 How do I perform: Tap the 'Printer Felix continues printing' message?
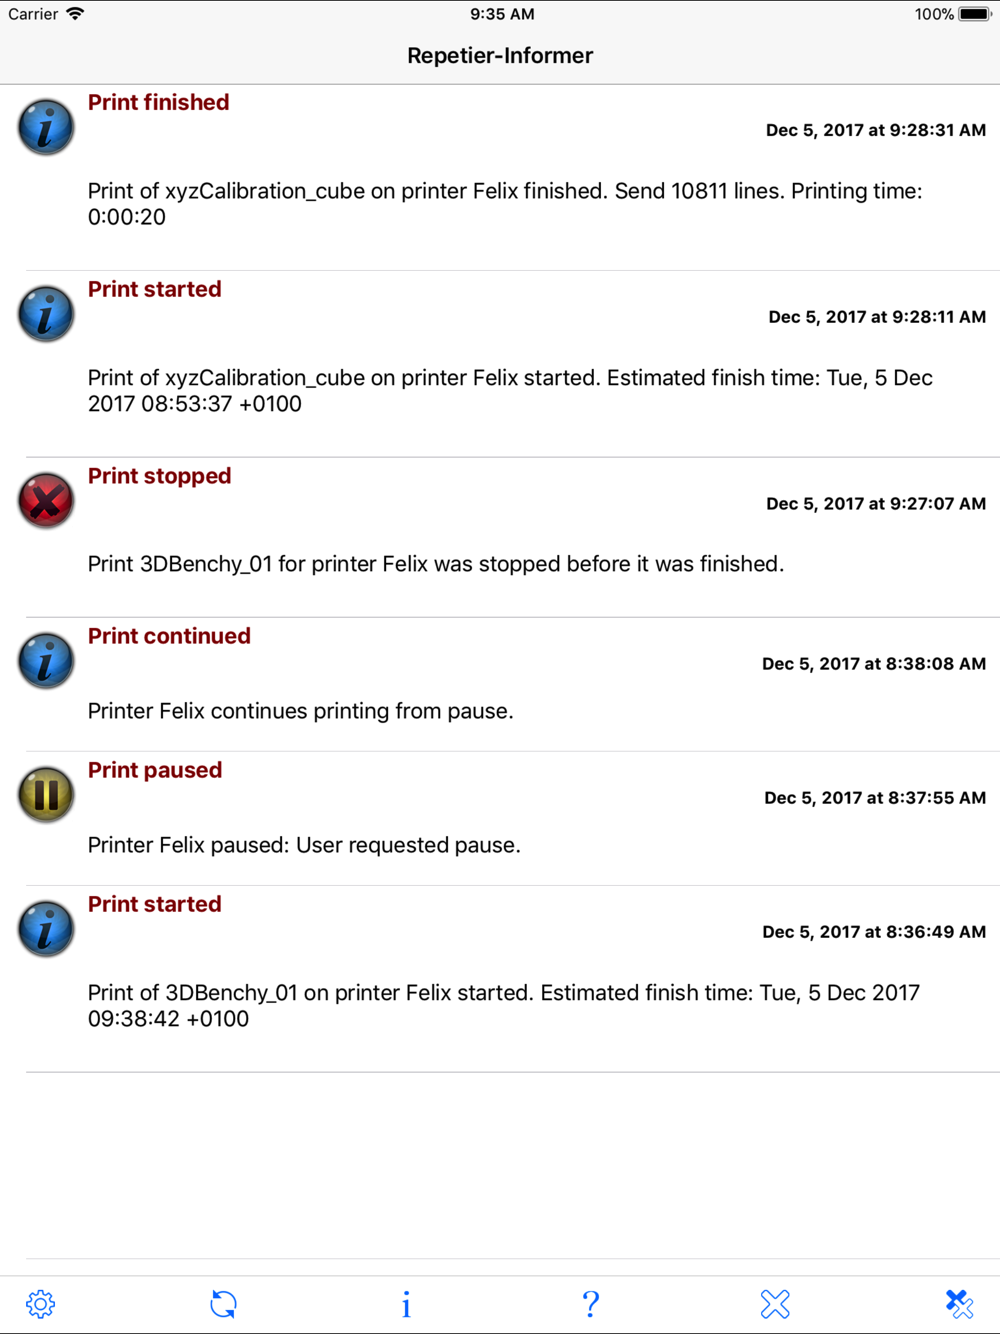click(300, 711)
